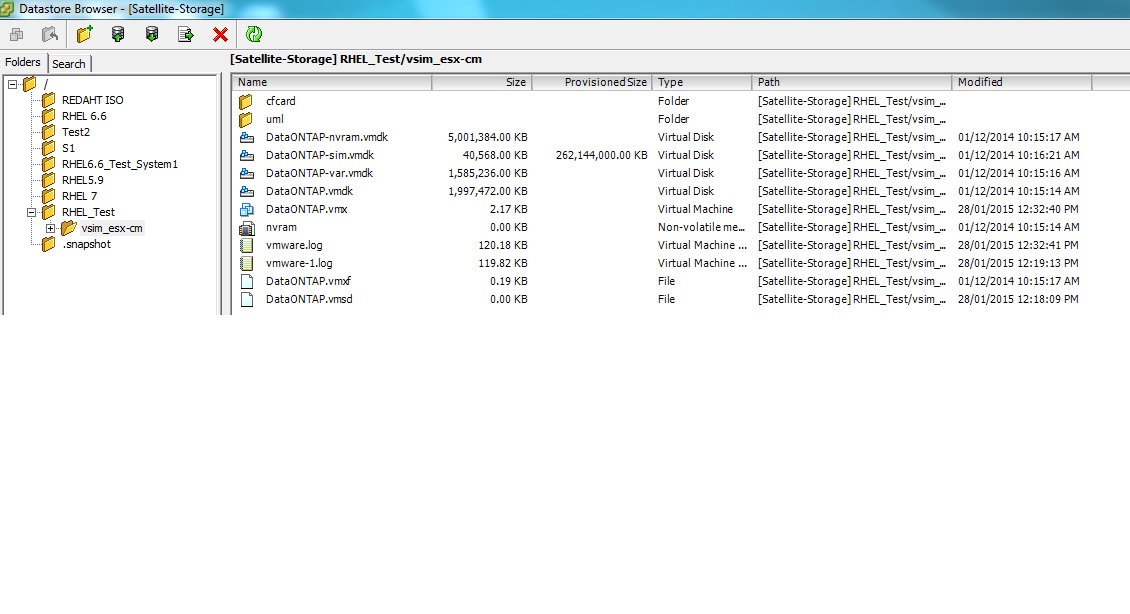Sort file list by Modified column
Viewport: 1130px width, 614px height.
click(1022, 82)
